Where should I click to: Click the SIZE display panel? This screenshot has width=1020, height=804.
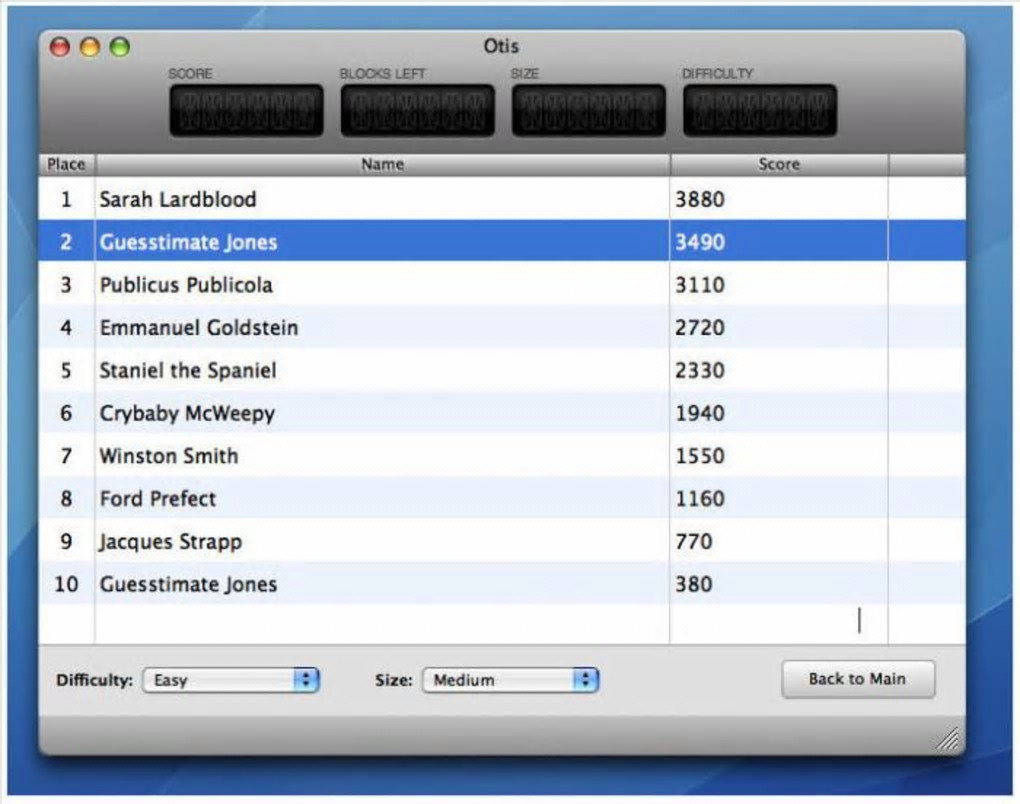[589, 111]
